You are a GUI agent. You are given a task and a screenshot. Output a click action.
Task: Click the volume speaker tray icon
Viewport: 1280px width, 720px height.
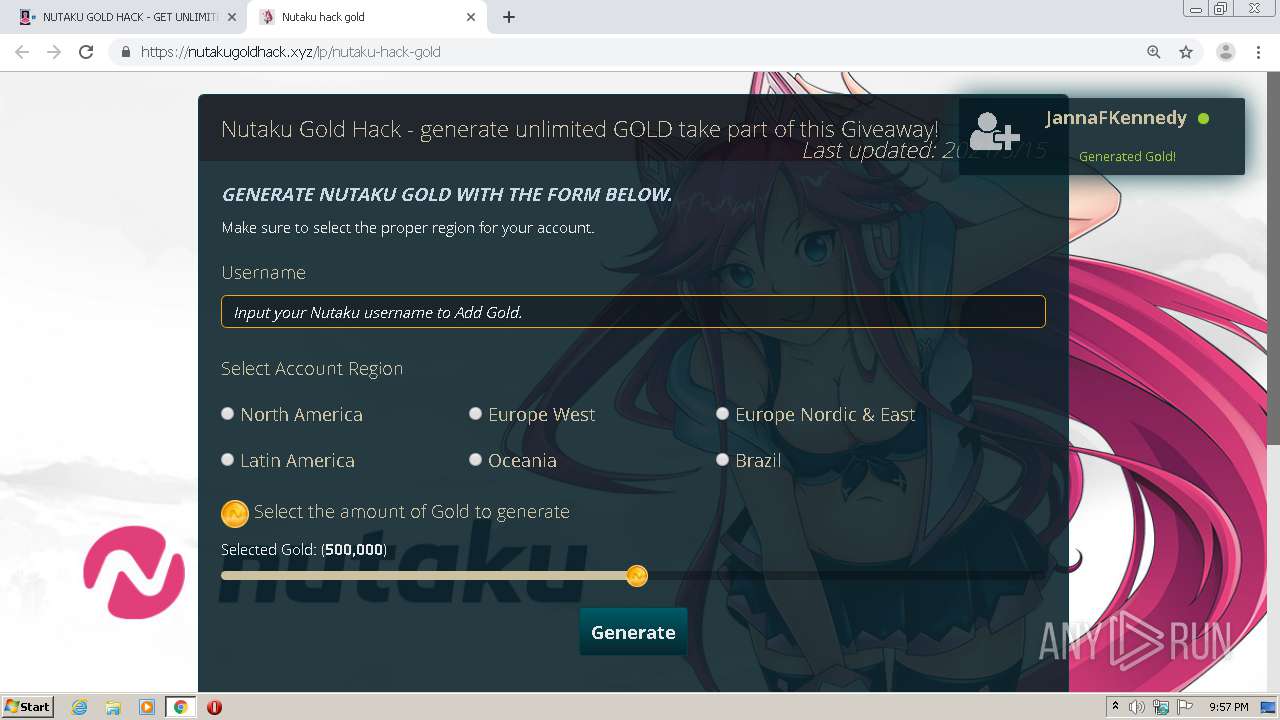[1137, 707]
